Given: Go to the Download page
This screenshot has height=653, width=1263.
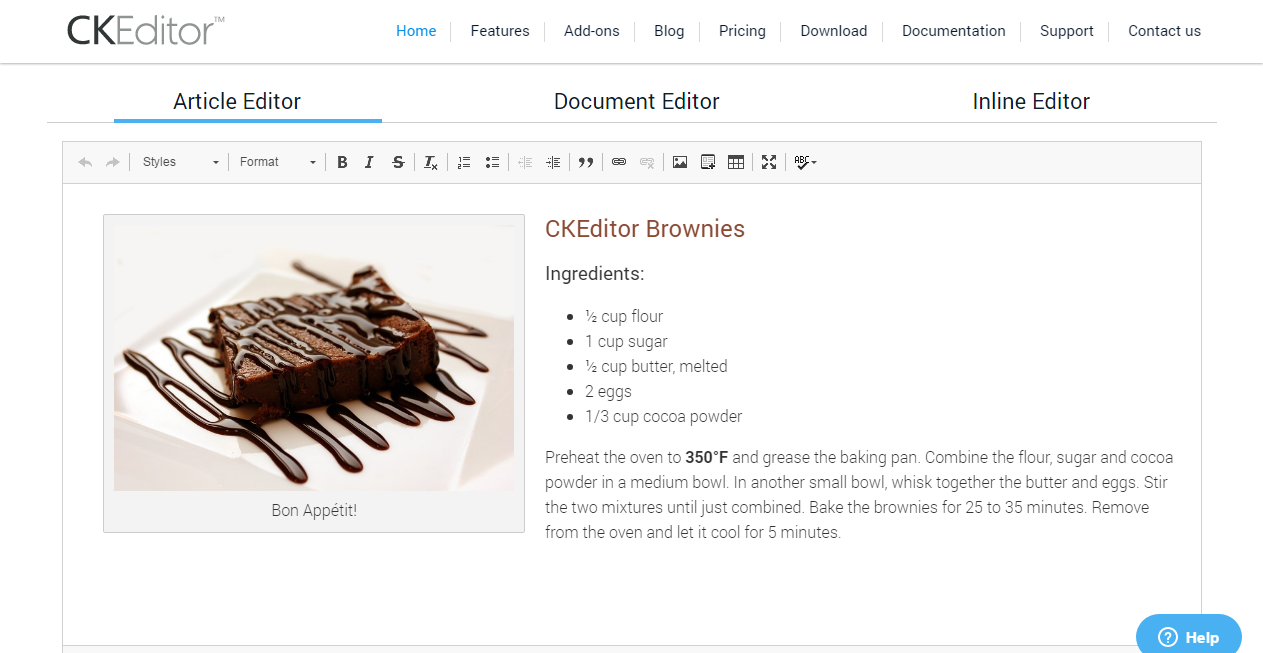Looking at the screenshot, I should coord(834,31).
